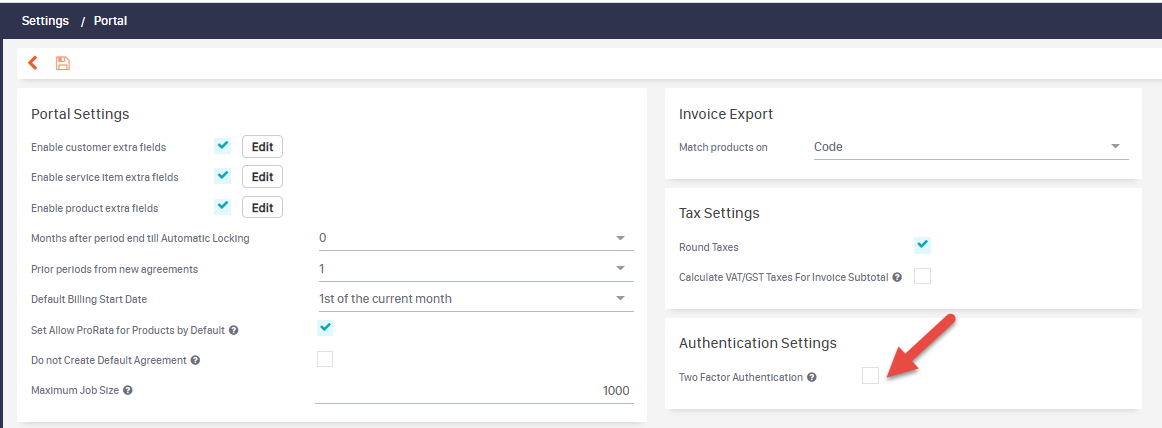Enable the Two Factor Authentication checkbox
The height and width of the screenshot is (428, 1162).
point(871,376)
